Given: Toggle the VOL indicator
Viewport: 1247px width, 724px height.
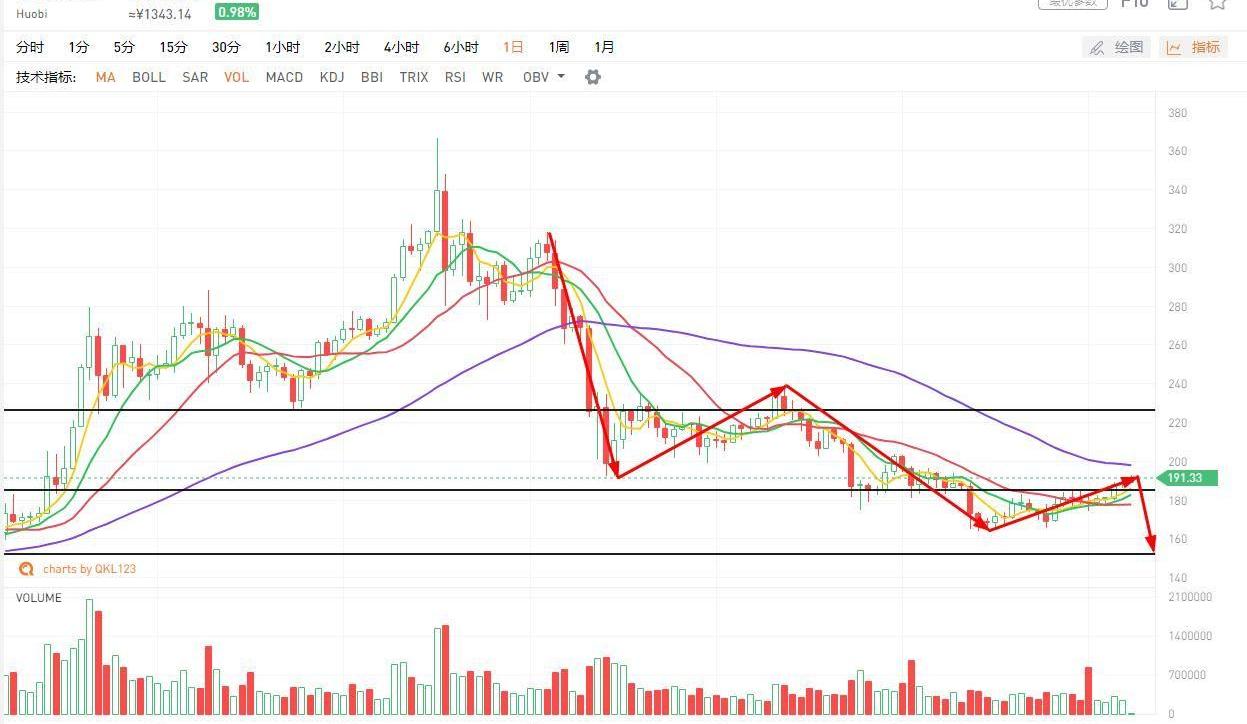Looking at the screenshot, I should 236,77.
